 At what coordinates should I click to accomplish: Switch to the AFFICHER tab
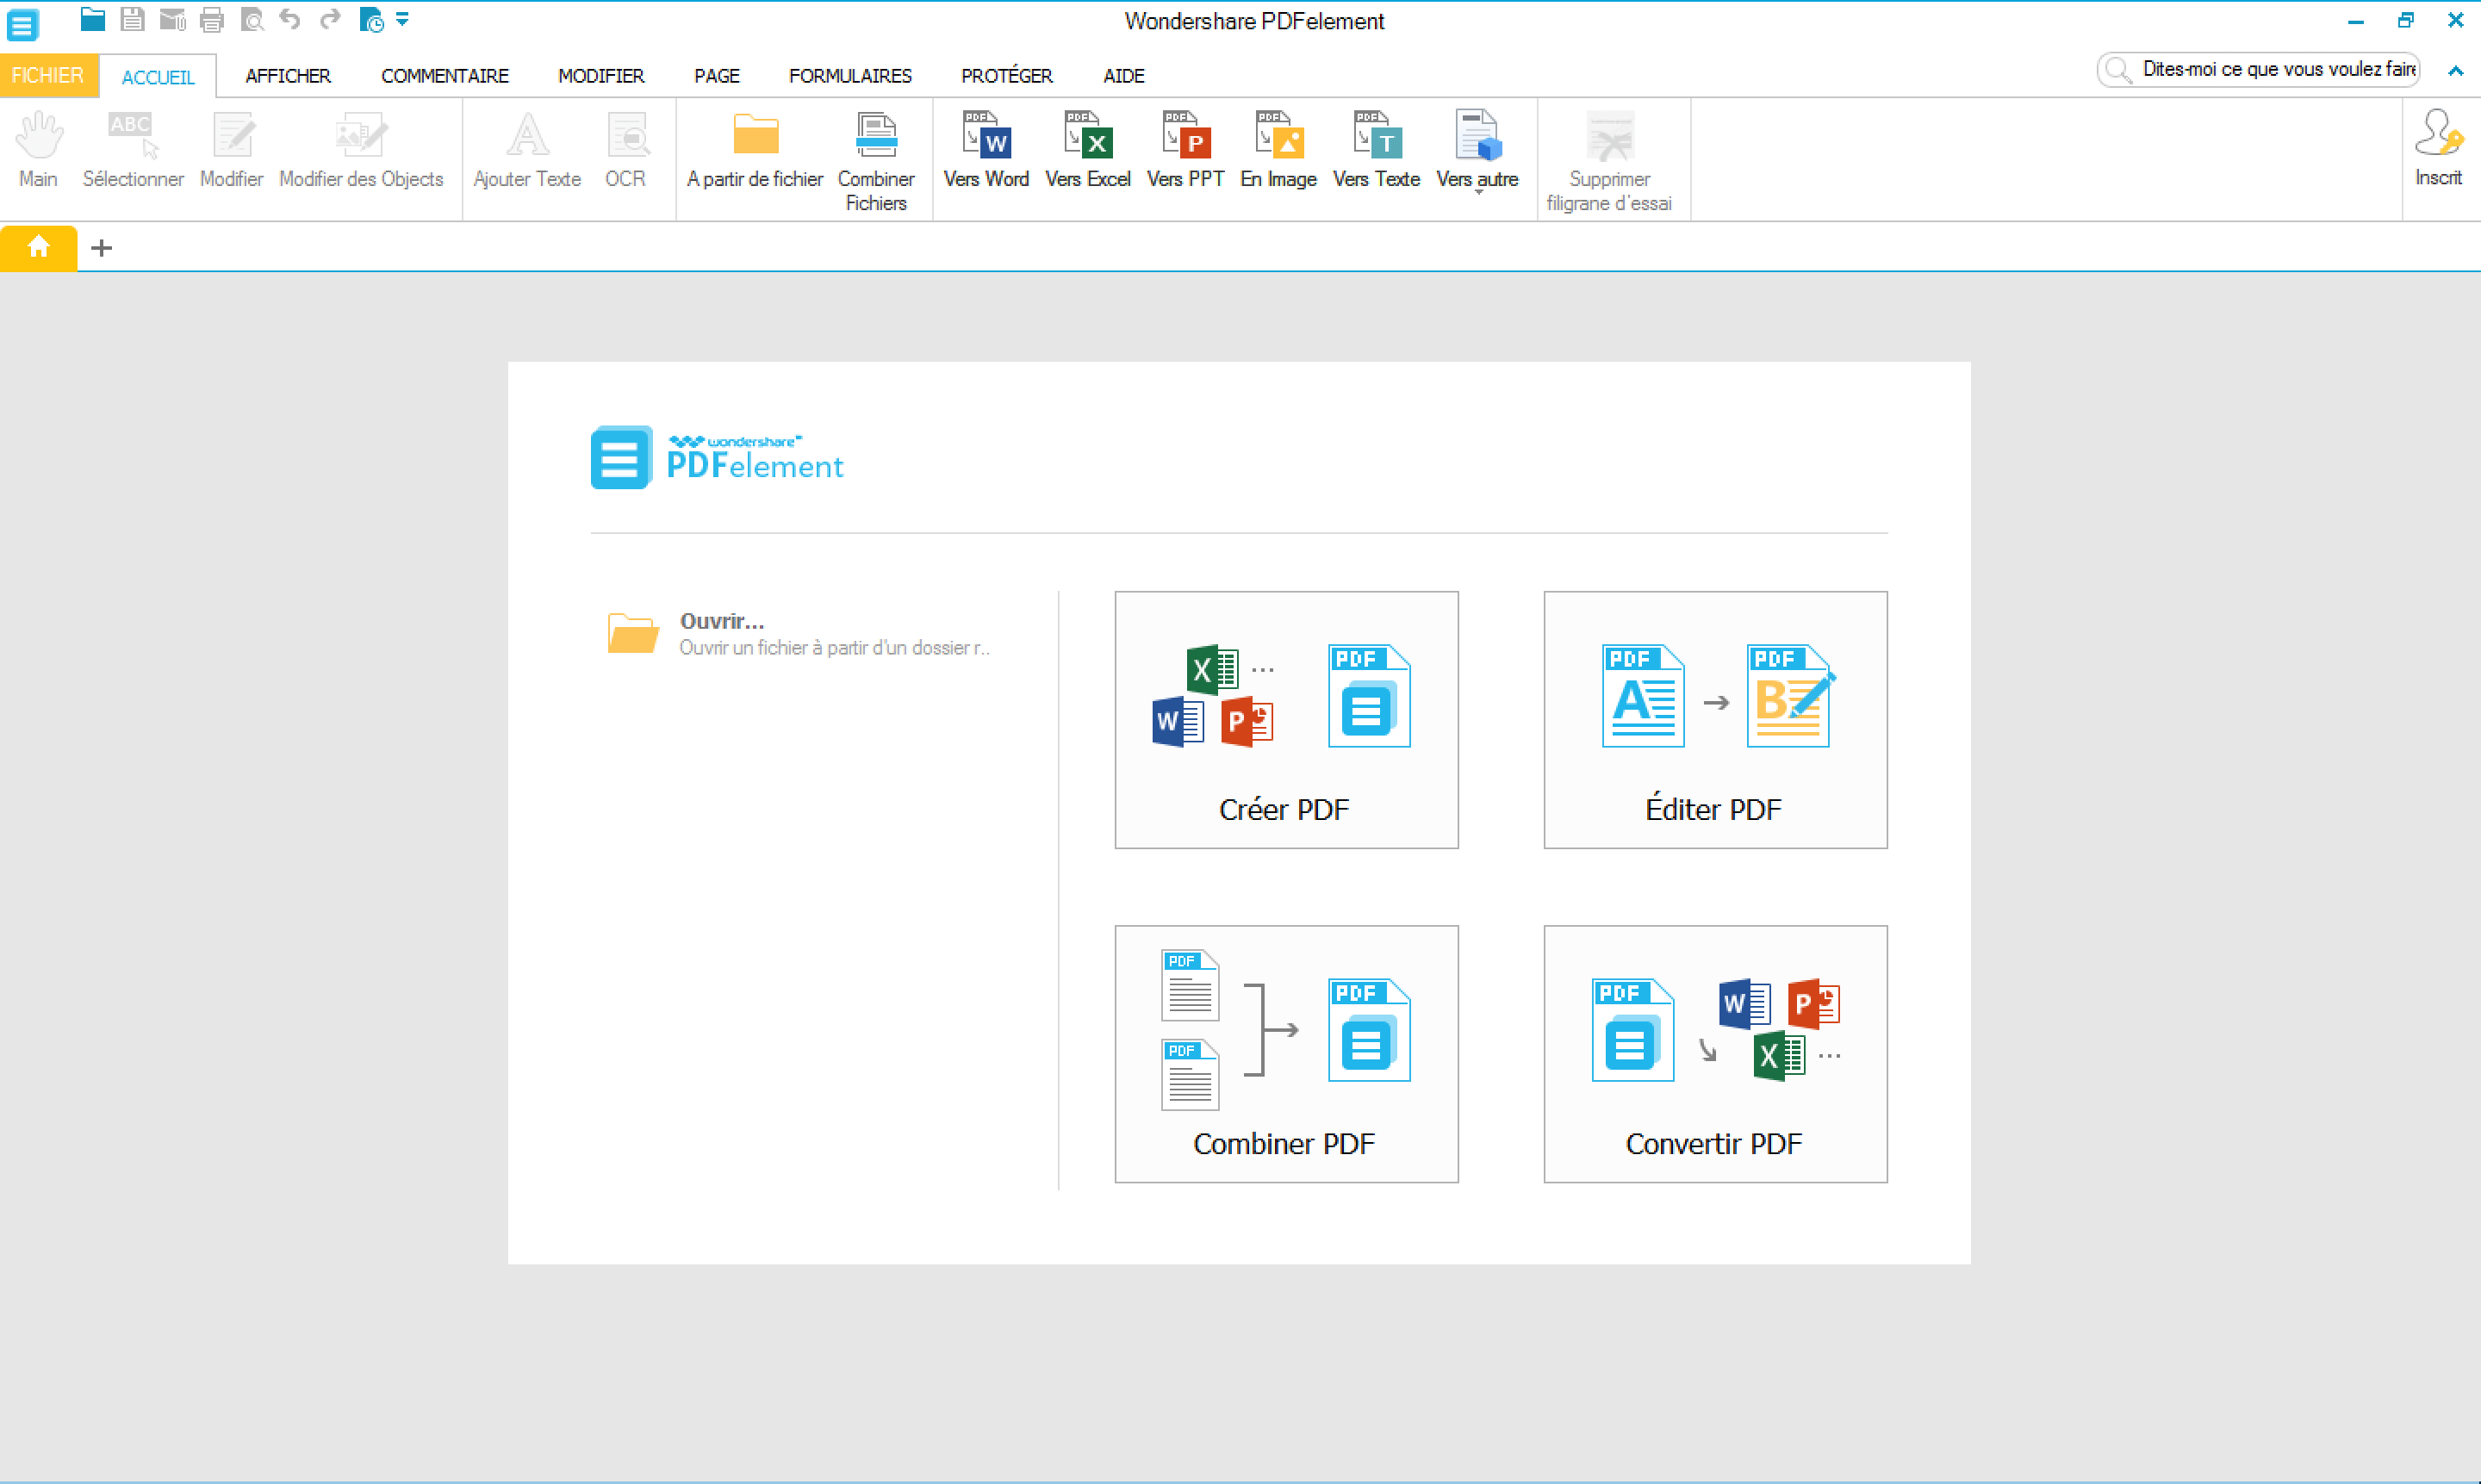tap(288, 76)
